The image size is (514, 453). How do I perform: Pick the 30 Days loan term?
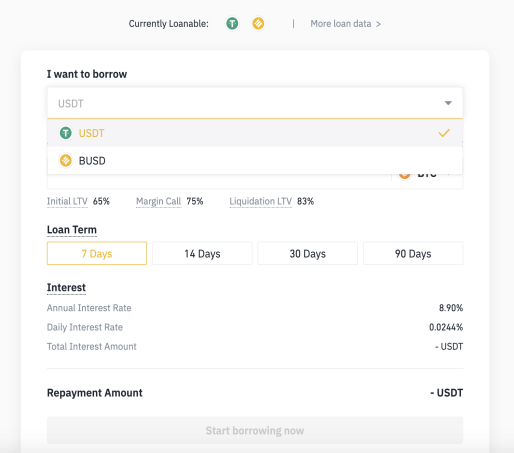click(x=308, y=253)
